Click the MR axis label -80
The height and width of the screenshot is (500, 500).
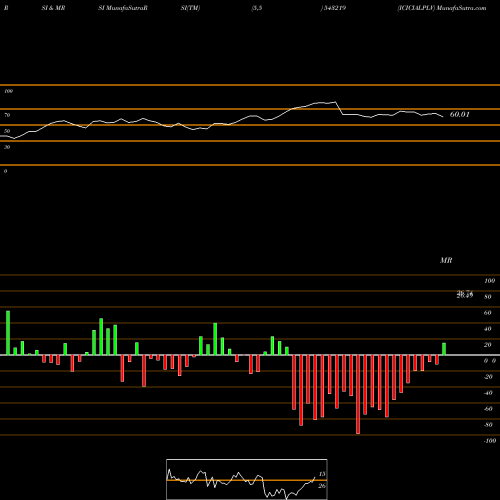[x=488, y=425]
